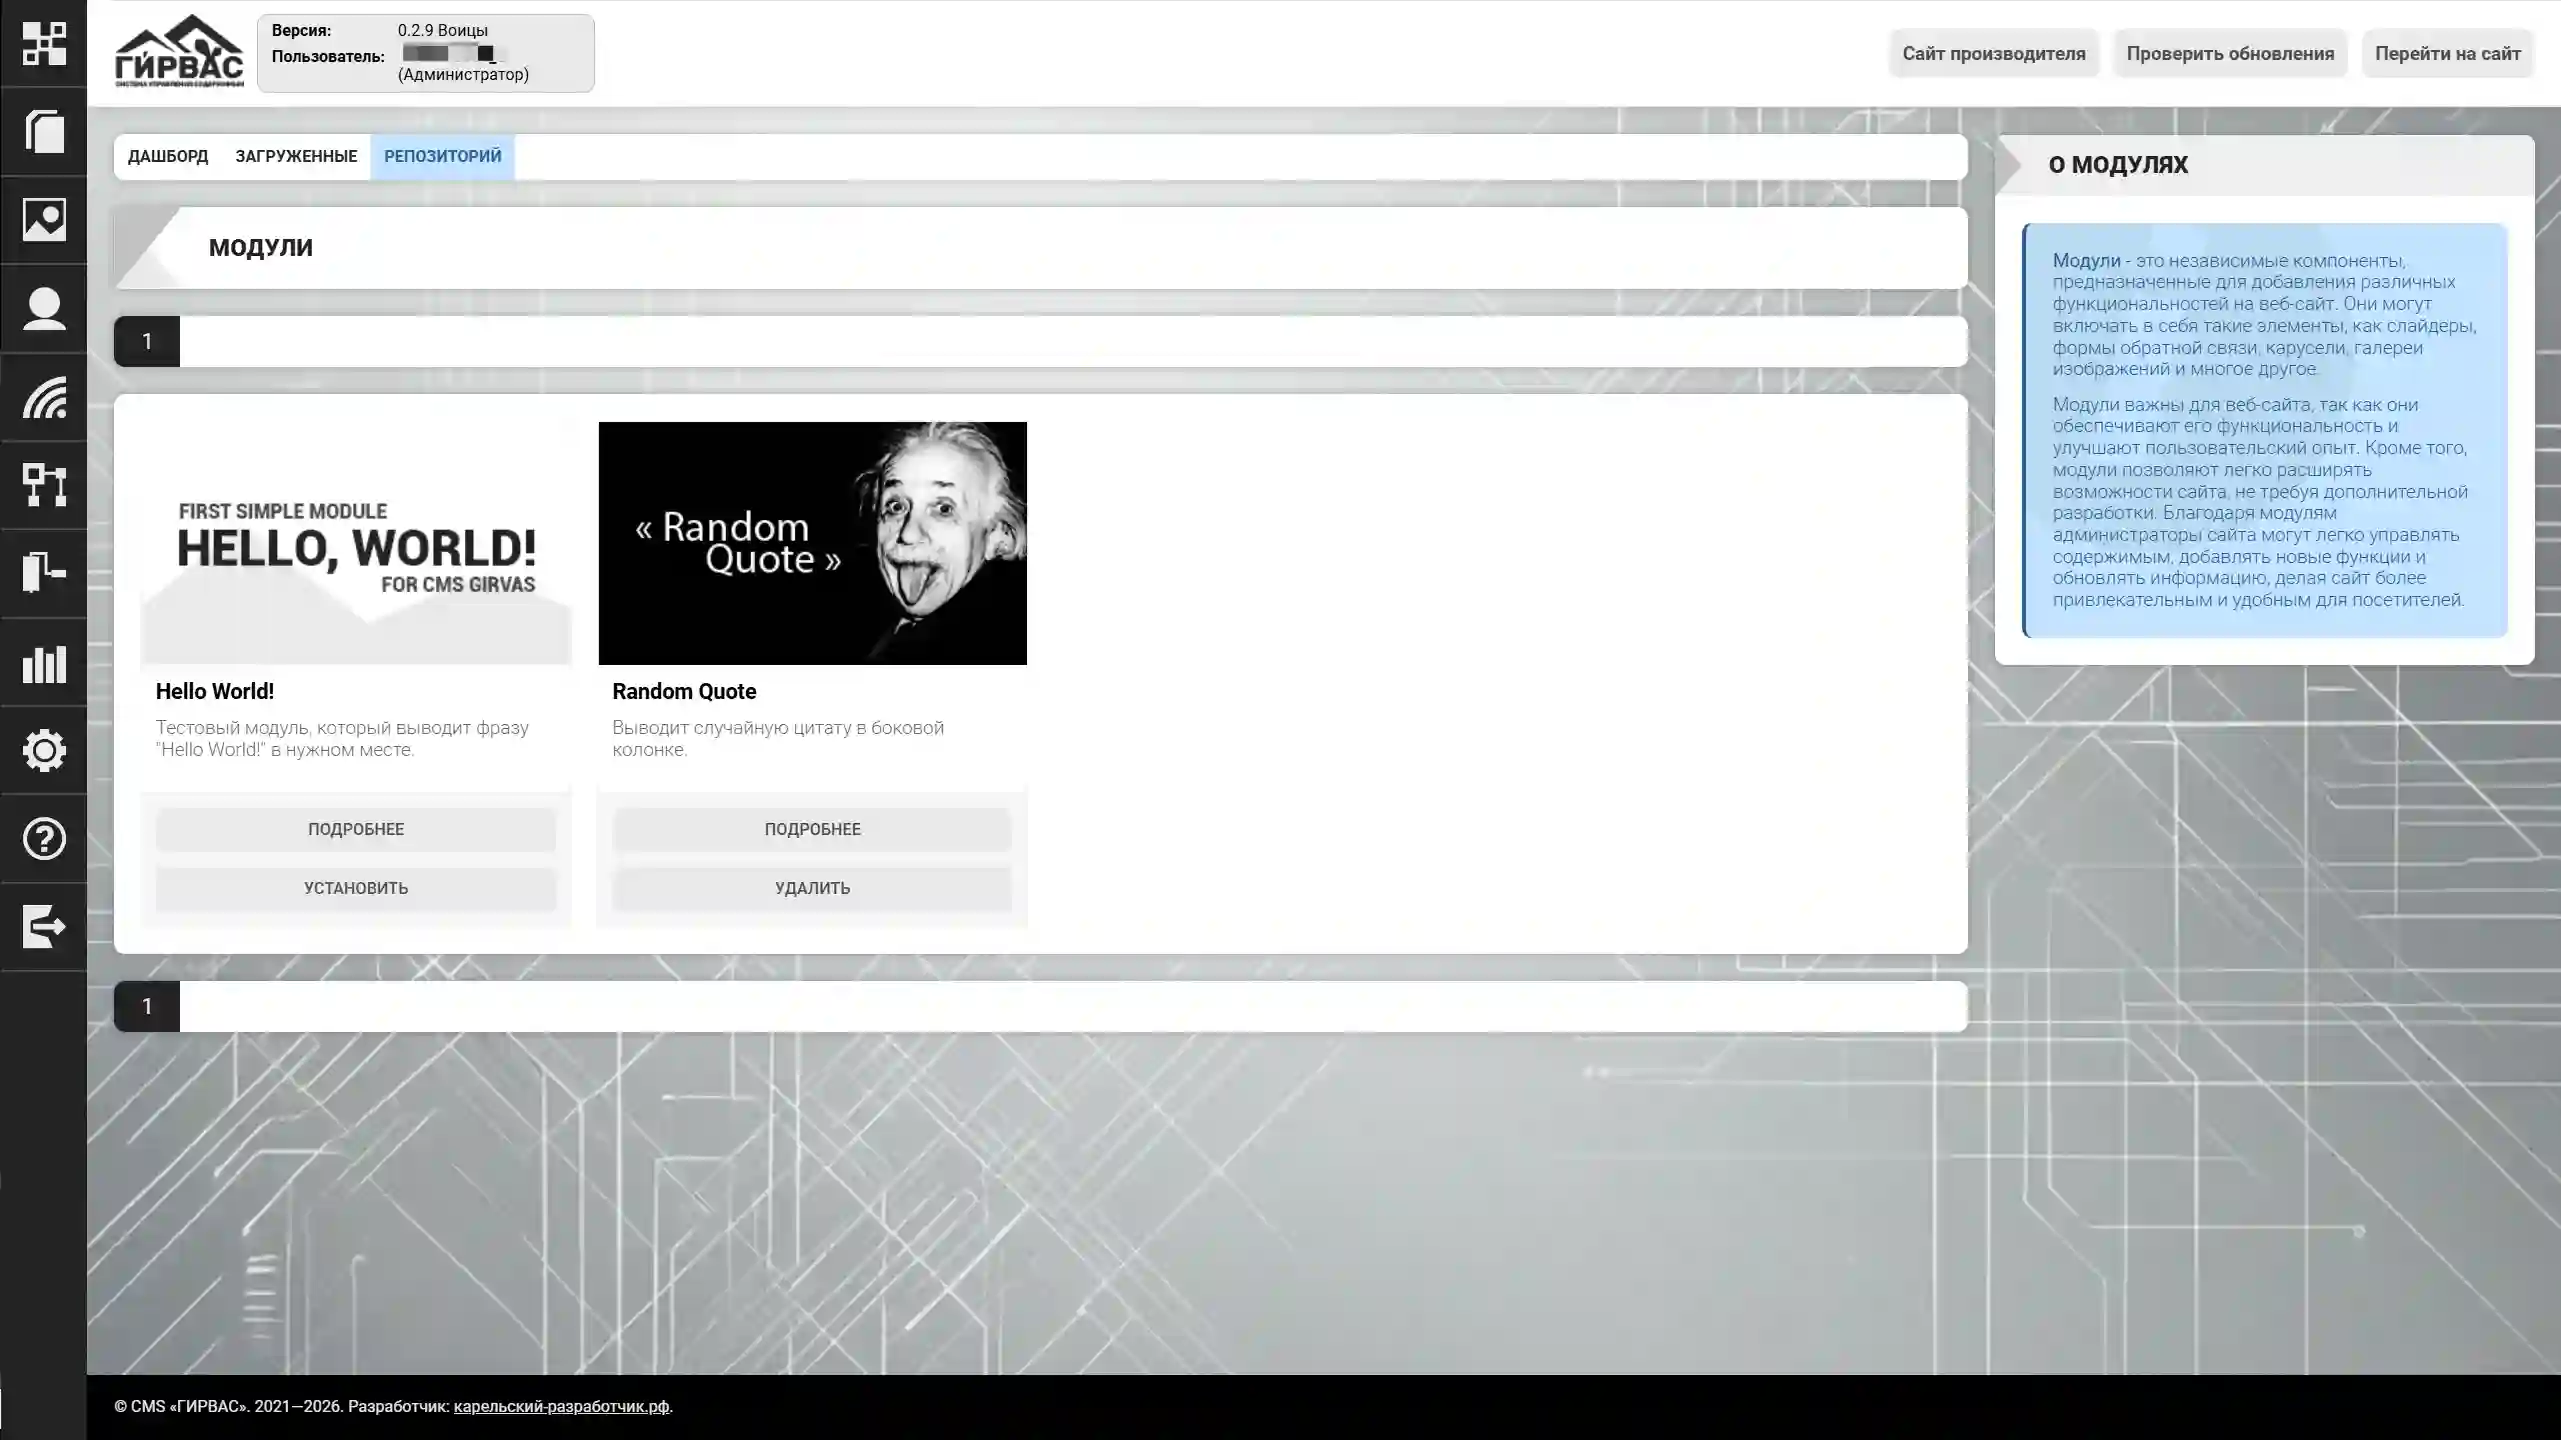This screenshot has width=2561, height=1440.
Task: Open the help question mark icon
Action: pyautogui.click(x=44, y=838)
